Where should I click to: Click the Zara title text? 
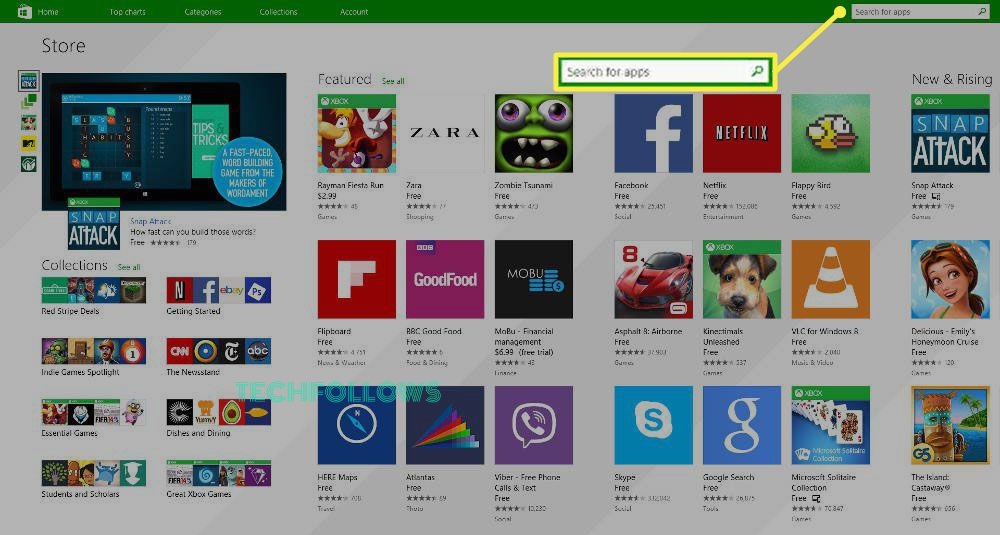tap(414, 185)
